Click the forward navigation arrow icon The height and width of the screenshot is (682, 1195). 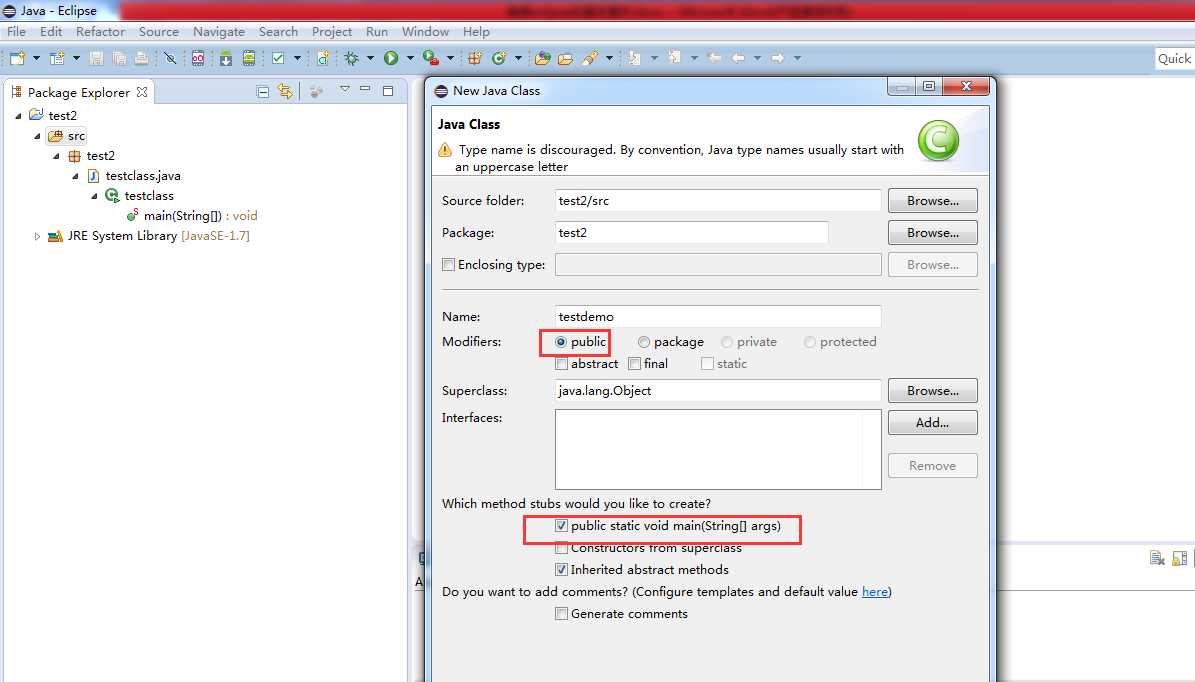click(777, 58)
